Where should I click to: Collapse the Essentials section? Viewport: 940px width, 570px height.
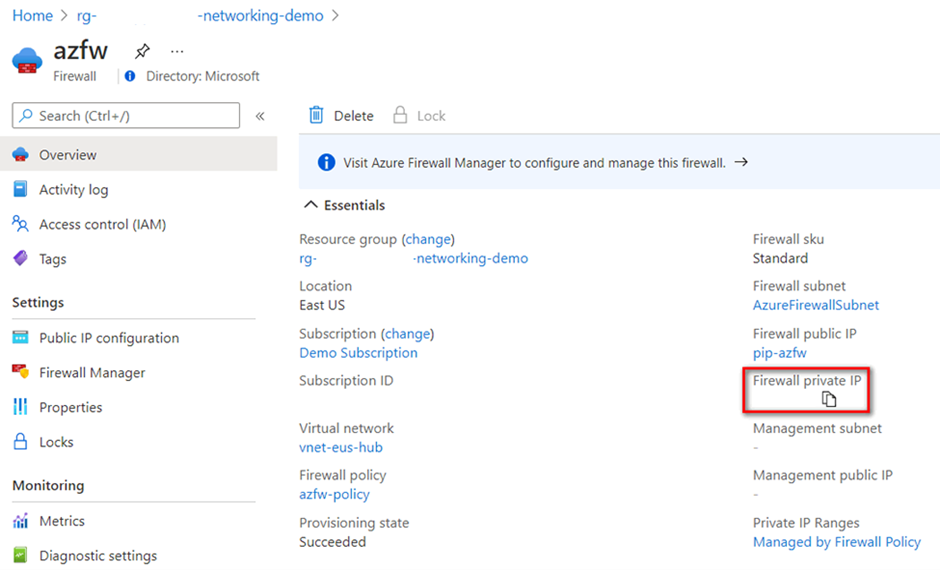[x=311, y=205]
